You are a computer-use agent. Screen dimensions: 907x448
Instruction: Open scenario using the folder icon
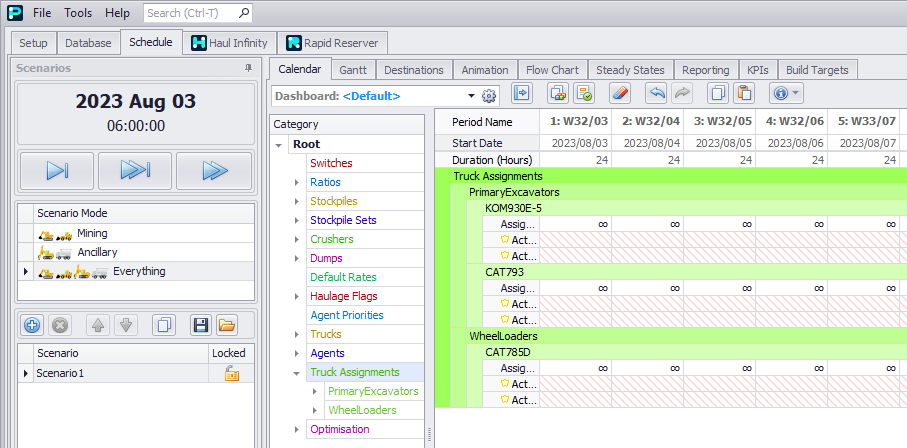coord(227,325)
